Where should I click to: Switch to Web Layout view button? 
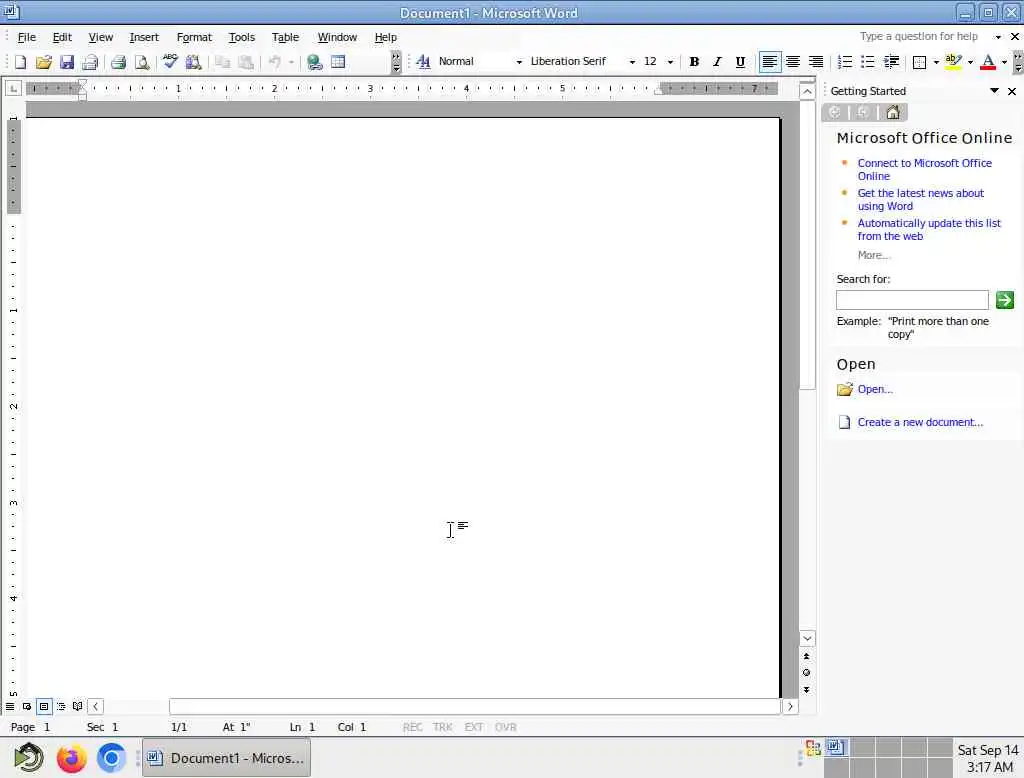(x=27, y=706)
